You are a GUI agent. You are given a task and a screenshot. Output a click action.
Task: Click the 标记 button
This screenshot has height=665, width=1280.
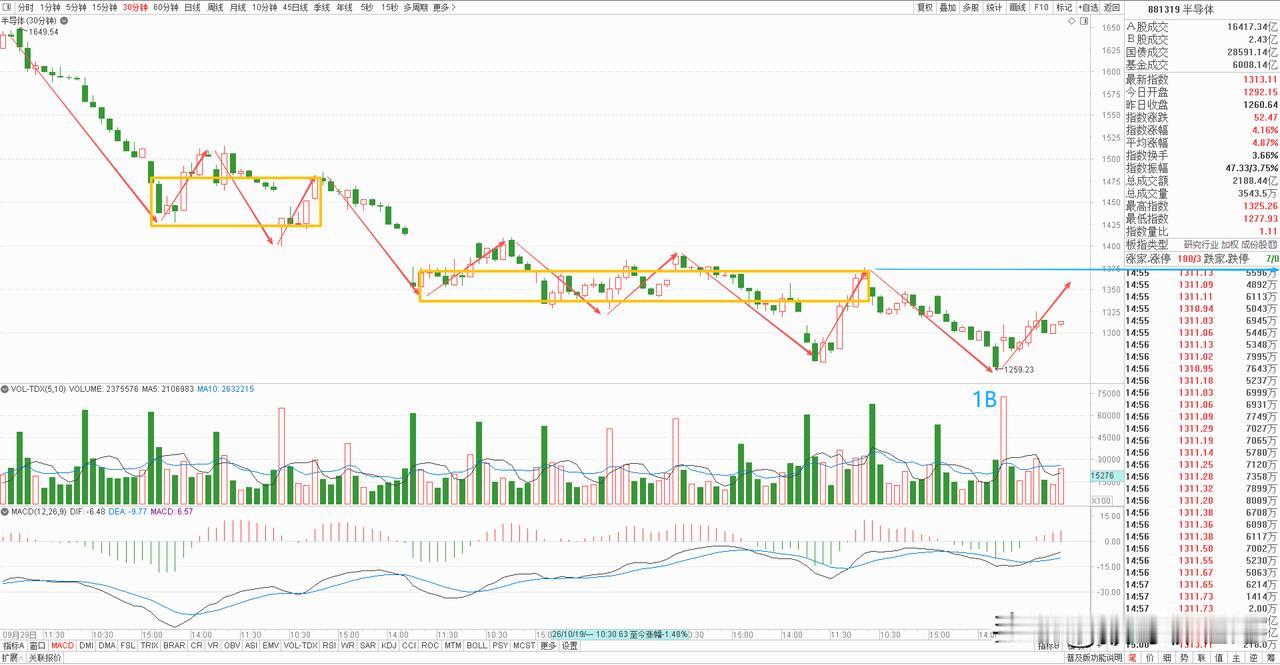point(1064,7)
